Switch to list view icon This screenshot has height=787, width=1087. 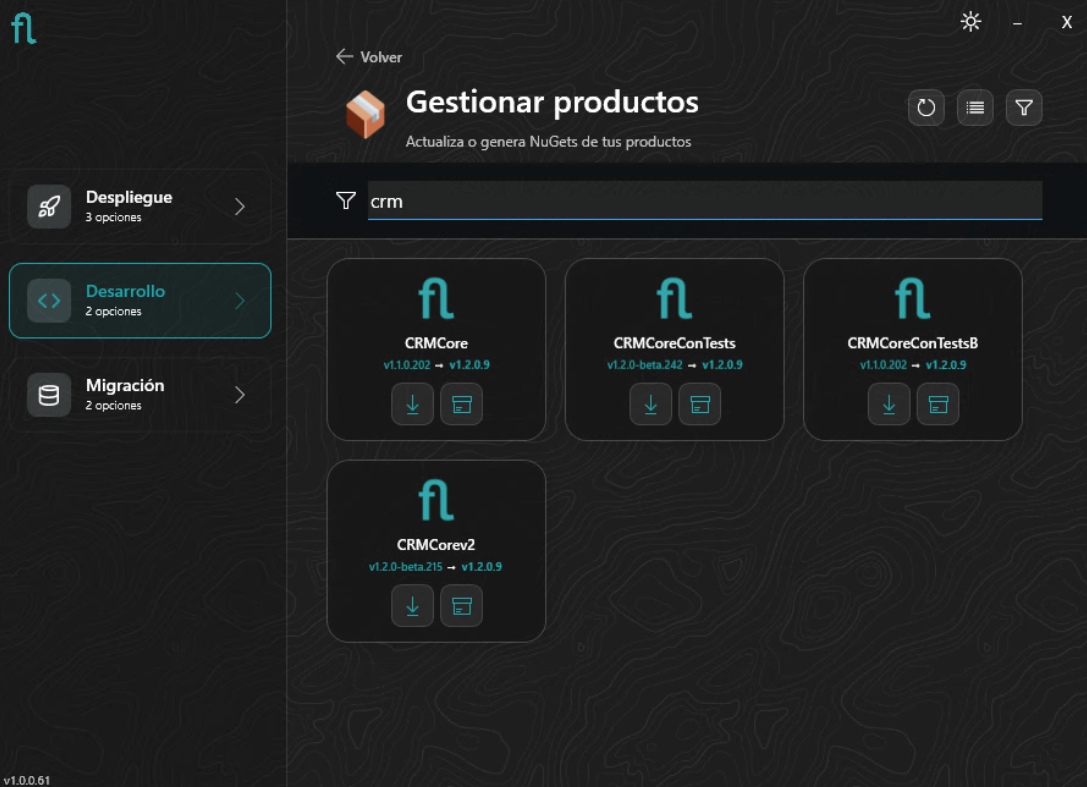pyautogui.click(x=975, y=107)
